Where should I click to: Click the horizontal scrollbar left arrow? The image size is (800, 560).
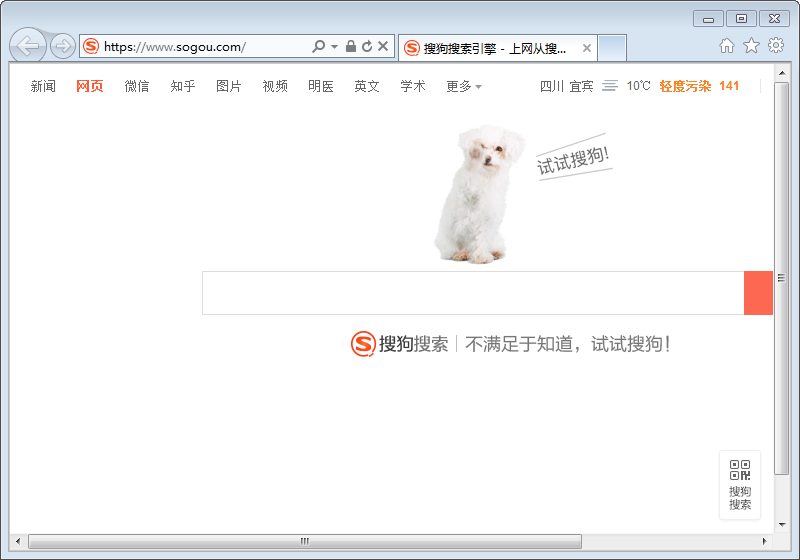[x=18, y=541]
